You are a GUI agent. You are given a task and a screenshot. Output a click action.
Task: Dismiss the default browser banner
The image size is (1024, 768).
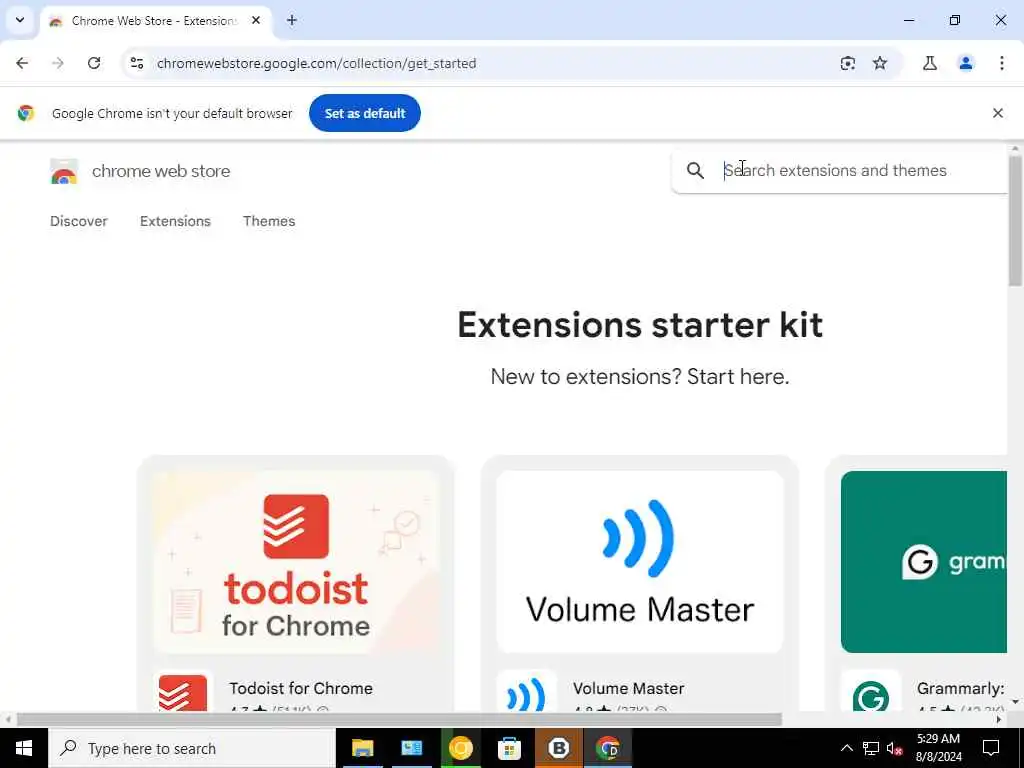pos(998,113)
